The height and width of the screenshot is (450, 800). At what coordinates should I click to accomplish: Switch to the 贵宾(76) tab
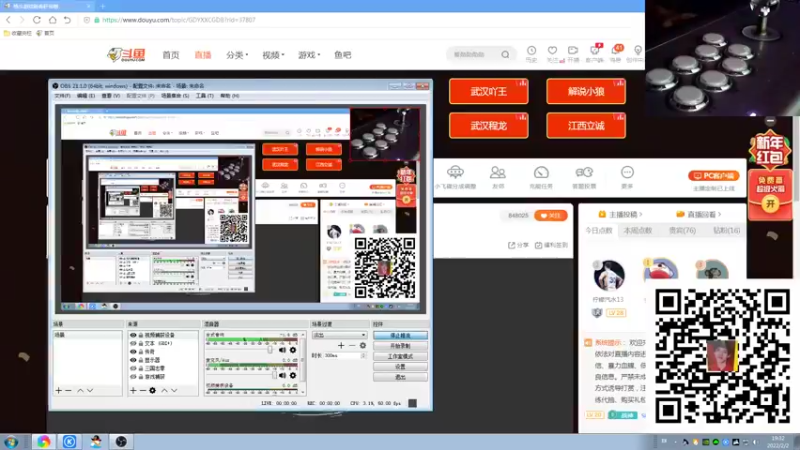tap(682, 231)
